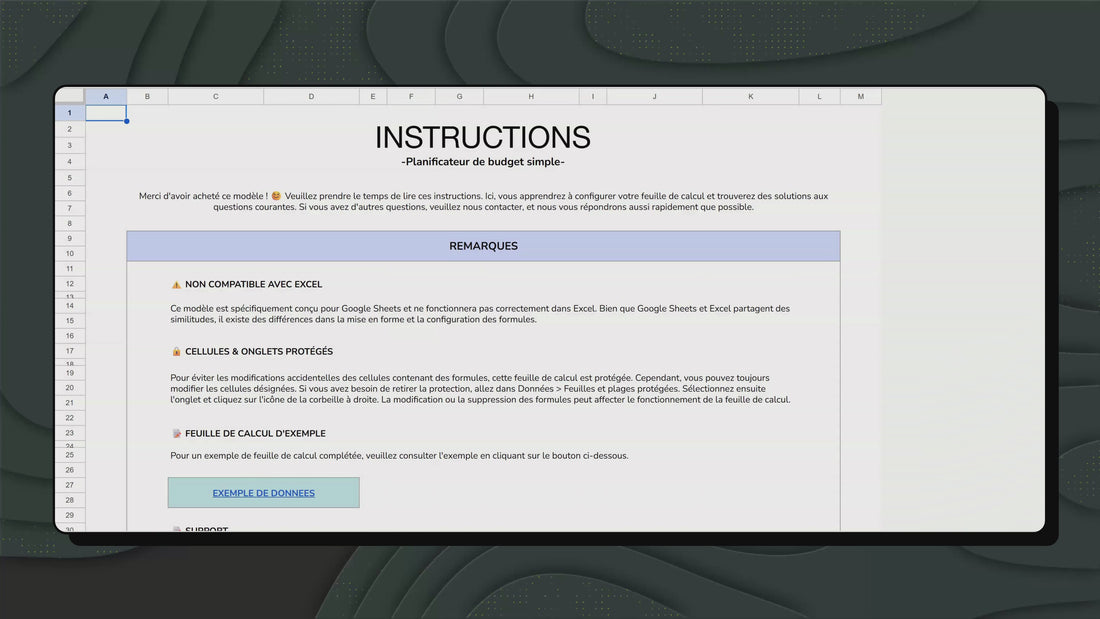Select column K header
The image size is (1100, 619).
coord(751,96)
